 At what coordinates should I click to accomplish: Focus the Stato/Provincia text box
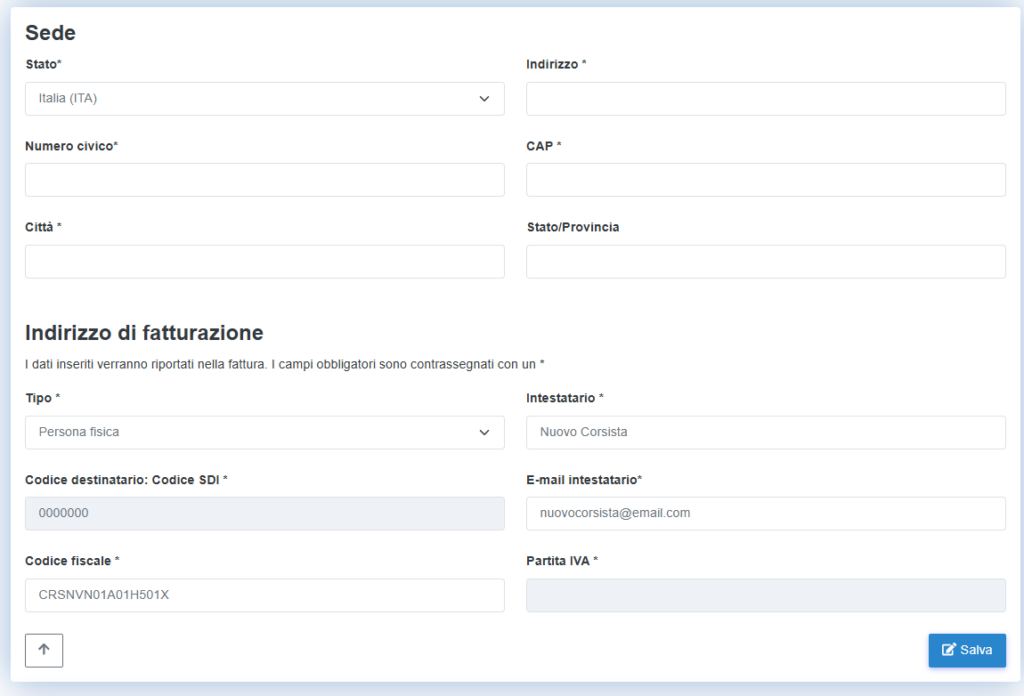tap(765, 262)
